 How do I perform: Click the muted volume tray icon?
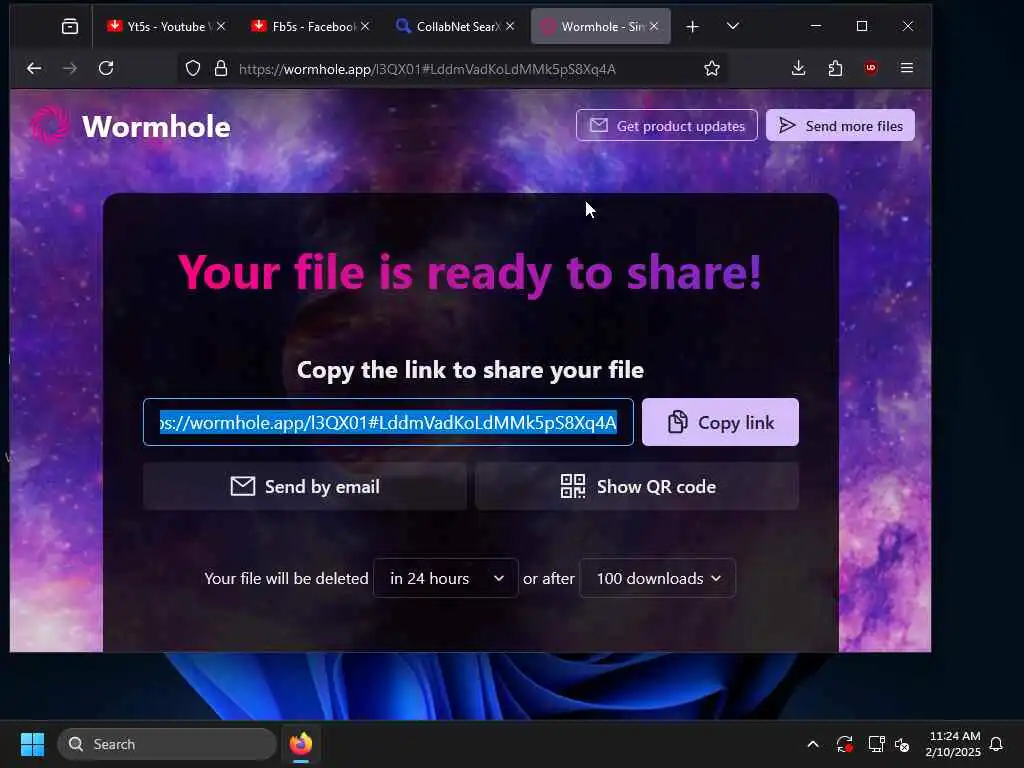tap(903, 744)
